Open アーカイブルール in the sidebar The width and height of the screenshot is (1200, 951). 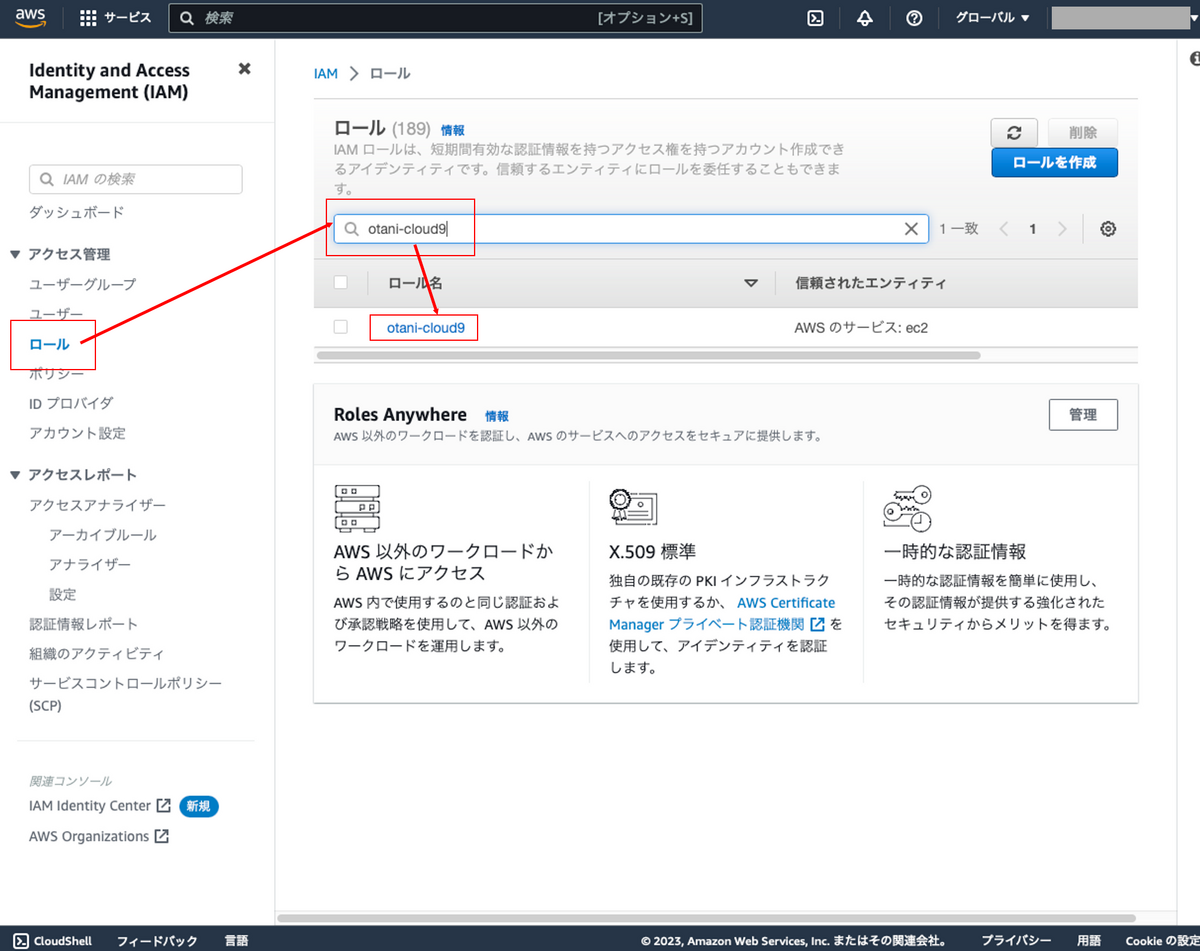pyautogui.click(x=103, y=535)
